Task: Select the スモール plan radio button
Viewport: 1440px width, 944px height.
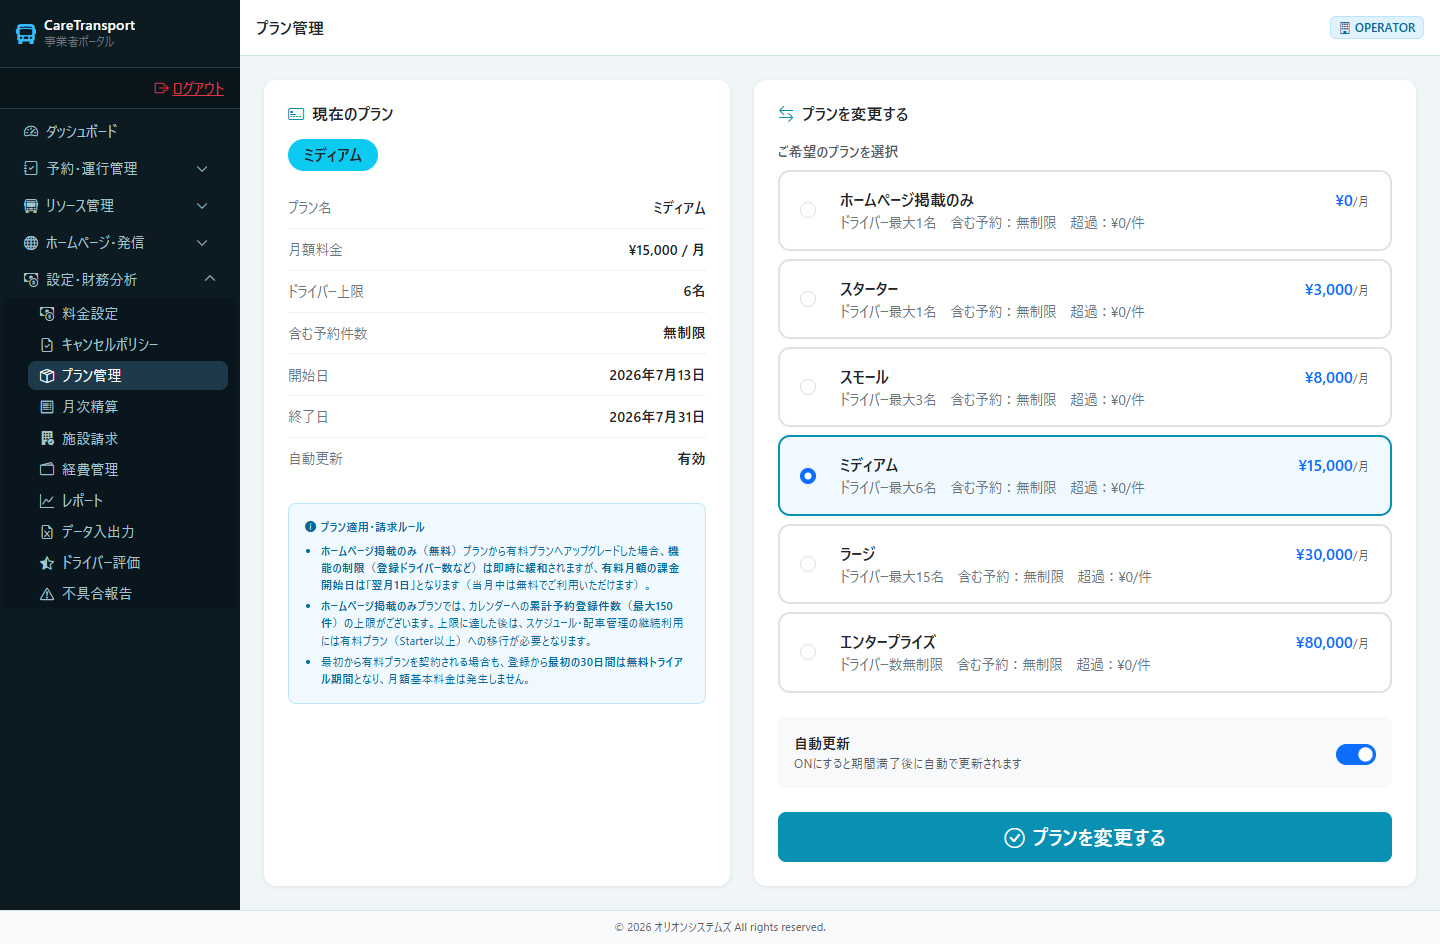Action: coord(808,387)
